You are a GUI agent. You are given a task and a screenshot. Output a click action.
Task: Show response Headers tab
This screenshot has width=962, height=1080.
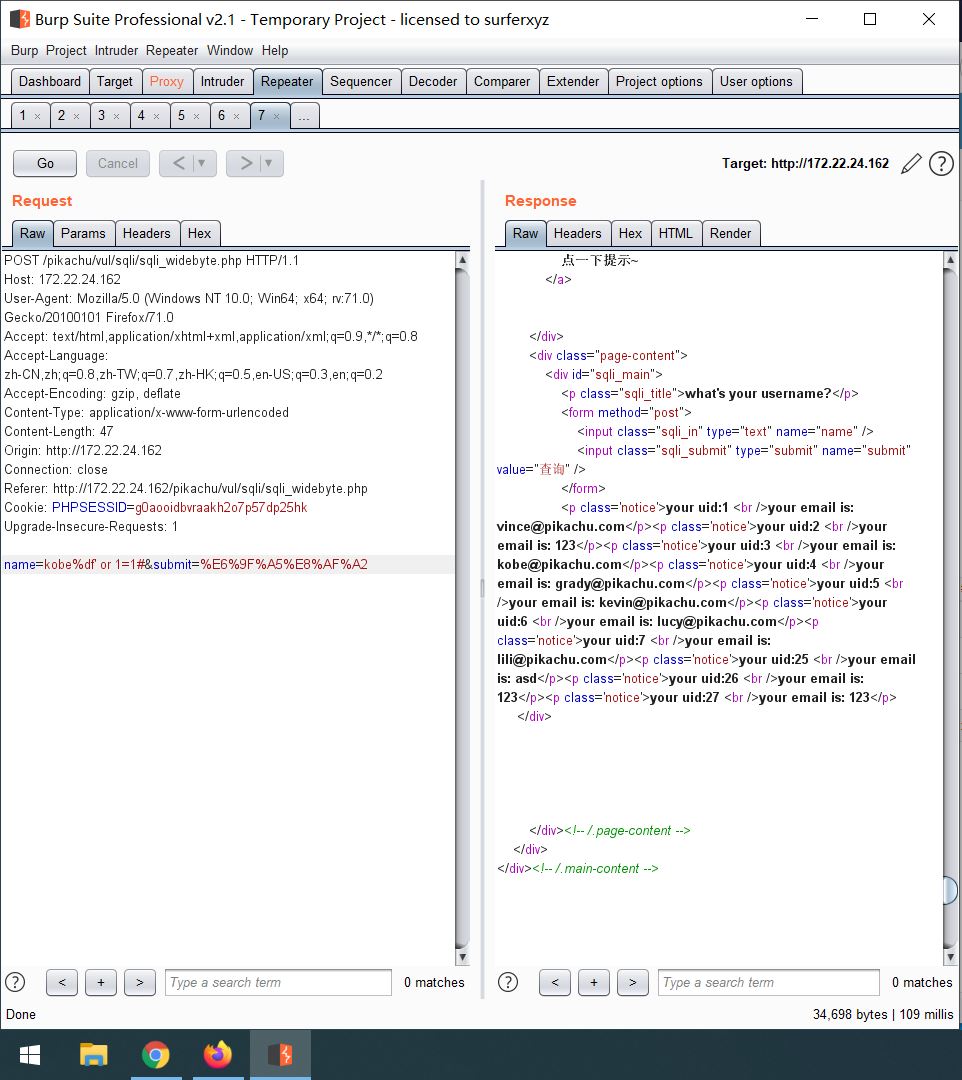pyautogui.click(x=578, y=233)
